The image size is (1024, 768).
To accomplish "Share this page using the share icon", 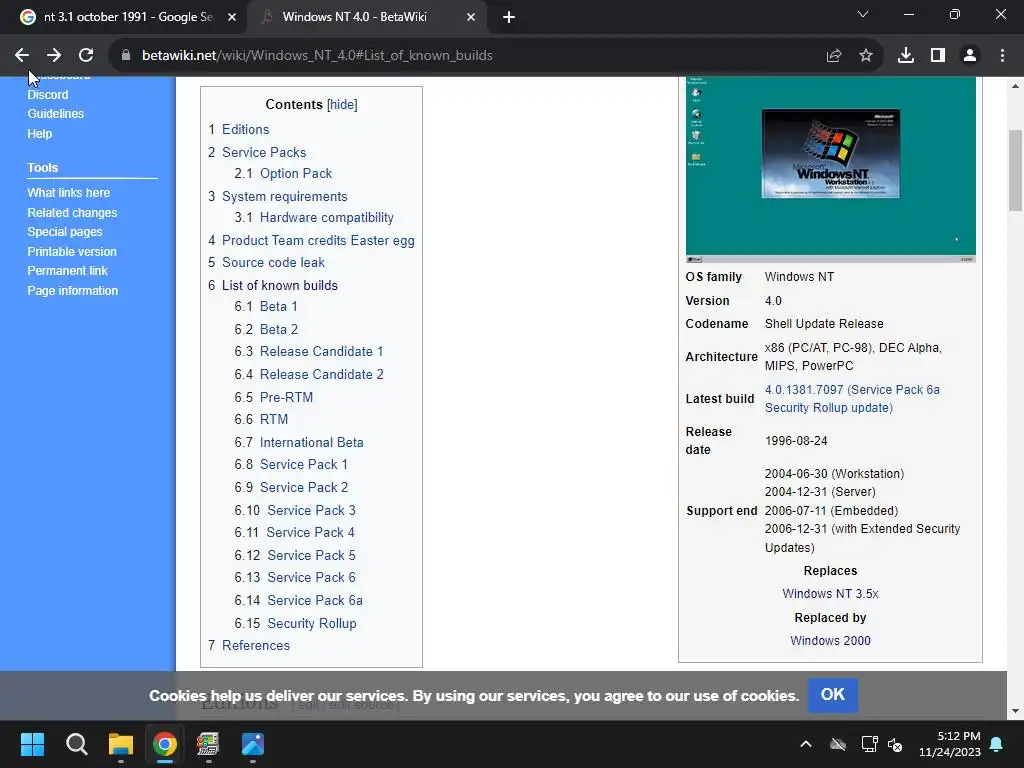I will click(834, 56).
